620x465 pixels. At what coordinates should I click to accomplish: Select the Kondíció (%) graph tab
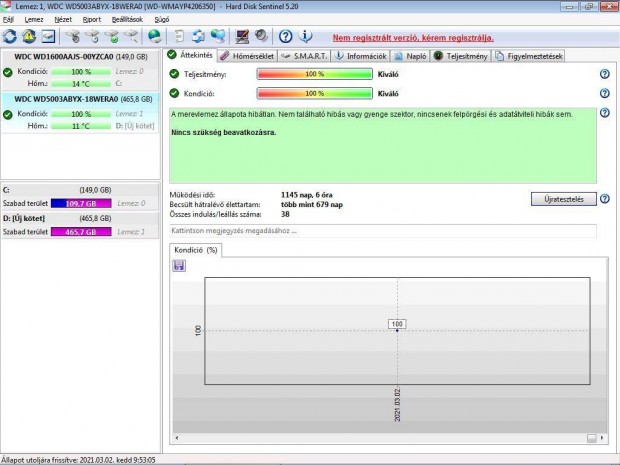pos(196,250)
